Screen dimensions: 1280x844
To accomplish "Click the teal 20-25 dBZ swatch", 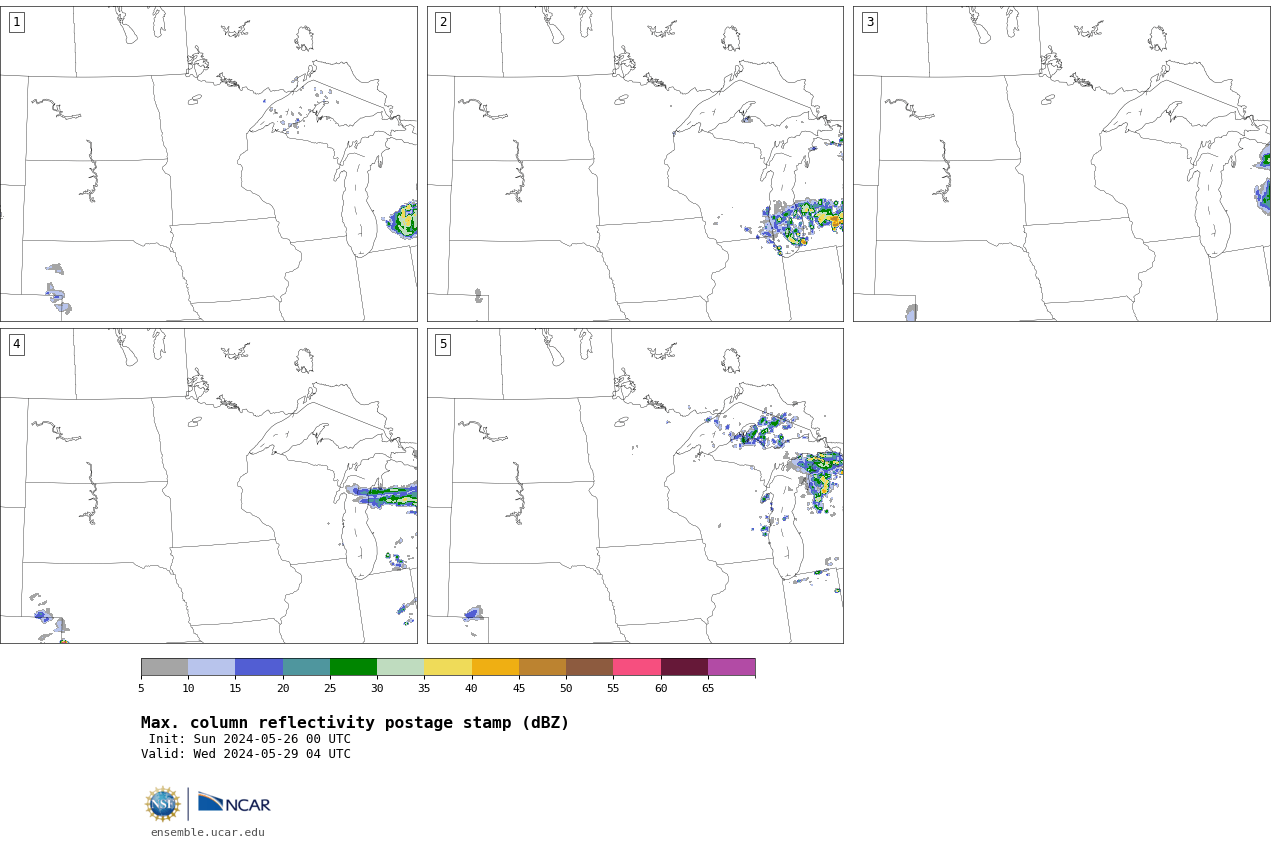I will (x=306, y=667).
